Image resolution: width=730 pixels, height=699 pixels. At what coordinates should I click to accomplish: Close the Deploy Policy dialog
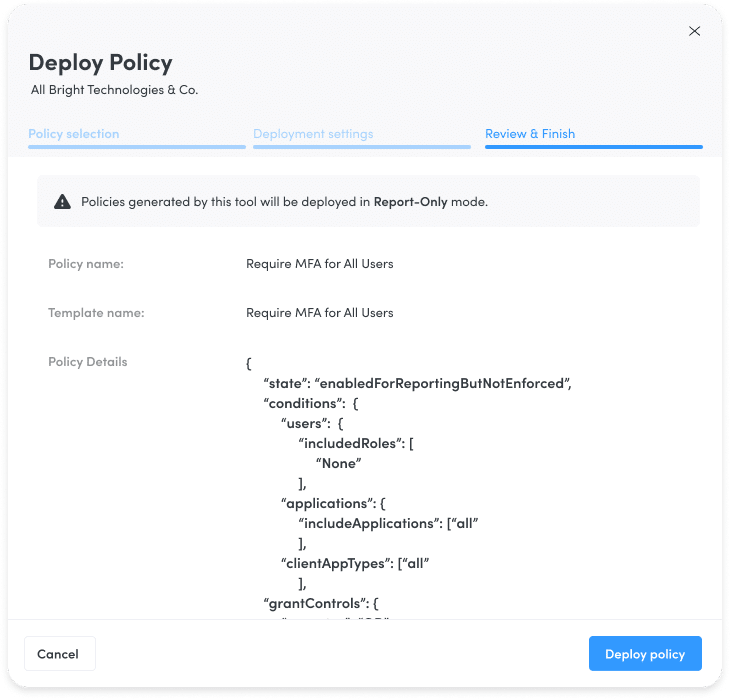tap(694, 31)
